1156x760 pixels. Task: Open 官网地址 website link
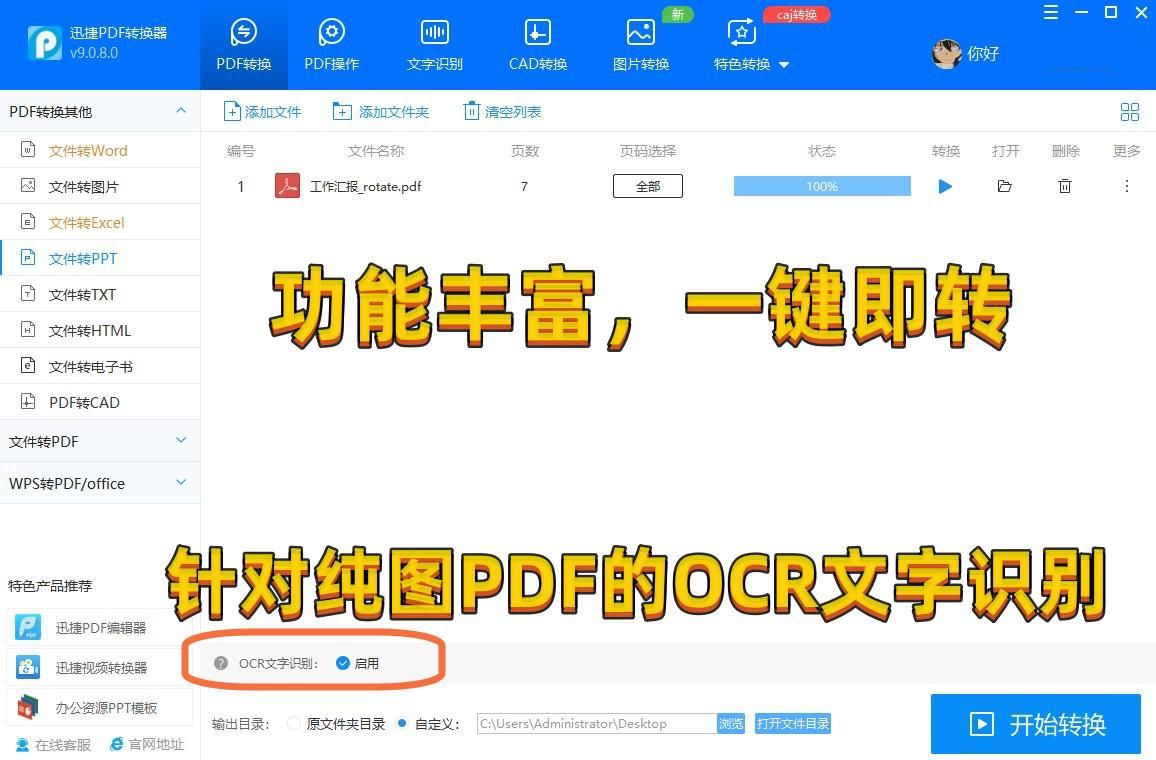[x=147, y=745]
